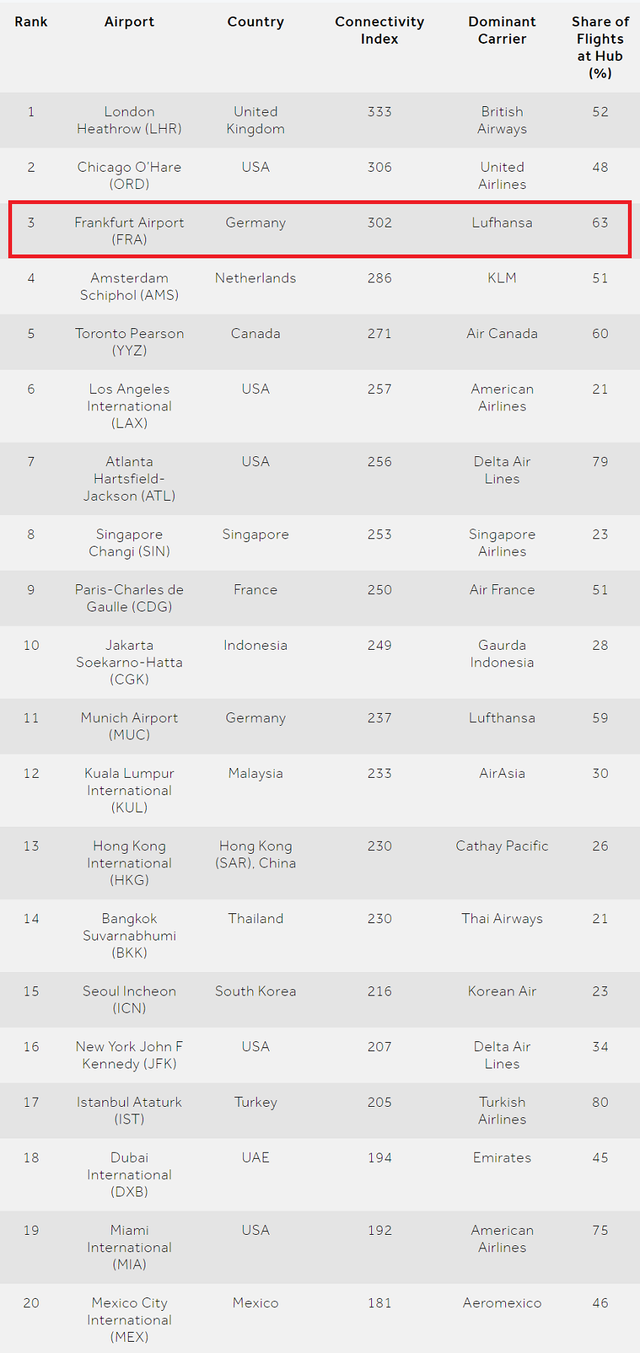Click the Aeromexico carrier cell
The width and height of the screenshot is (640, 1353).
pos(502,1303)
